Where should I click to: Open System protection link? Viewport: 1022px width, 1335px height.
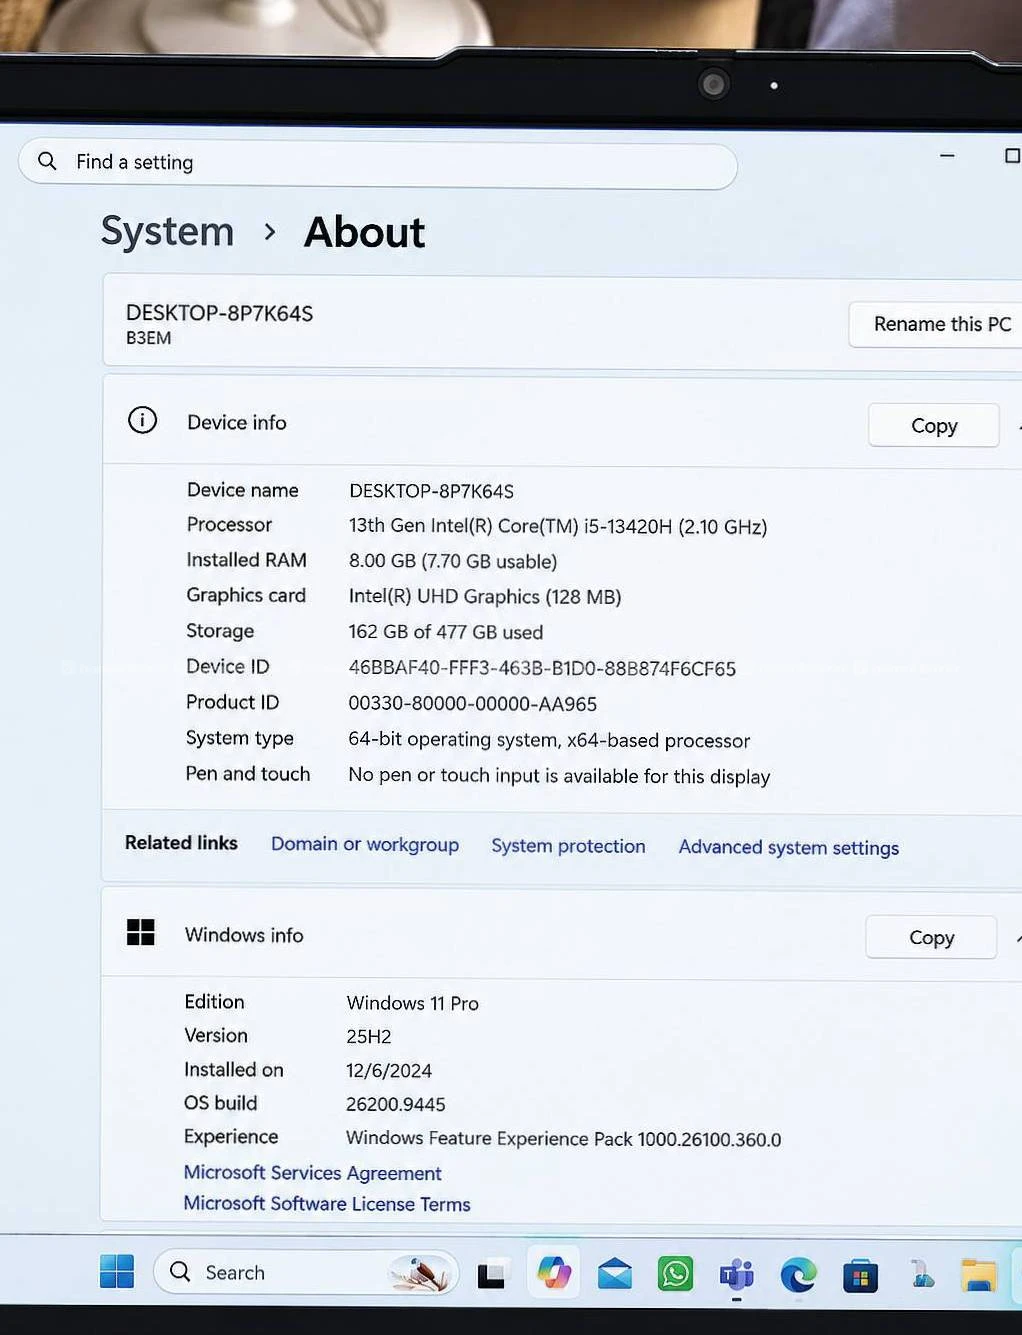point(568,846)
